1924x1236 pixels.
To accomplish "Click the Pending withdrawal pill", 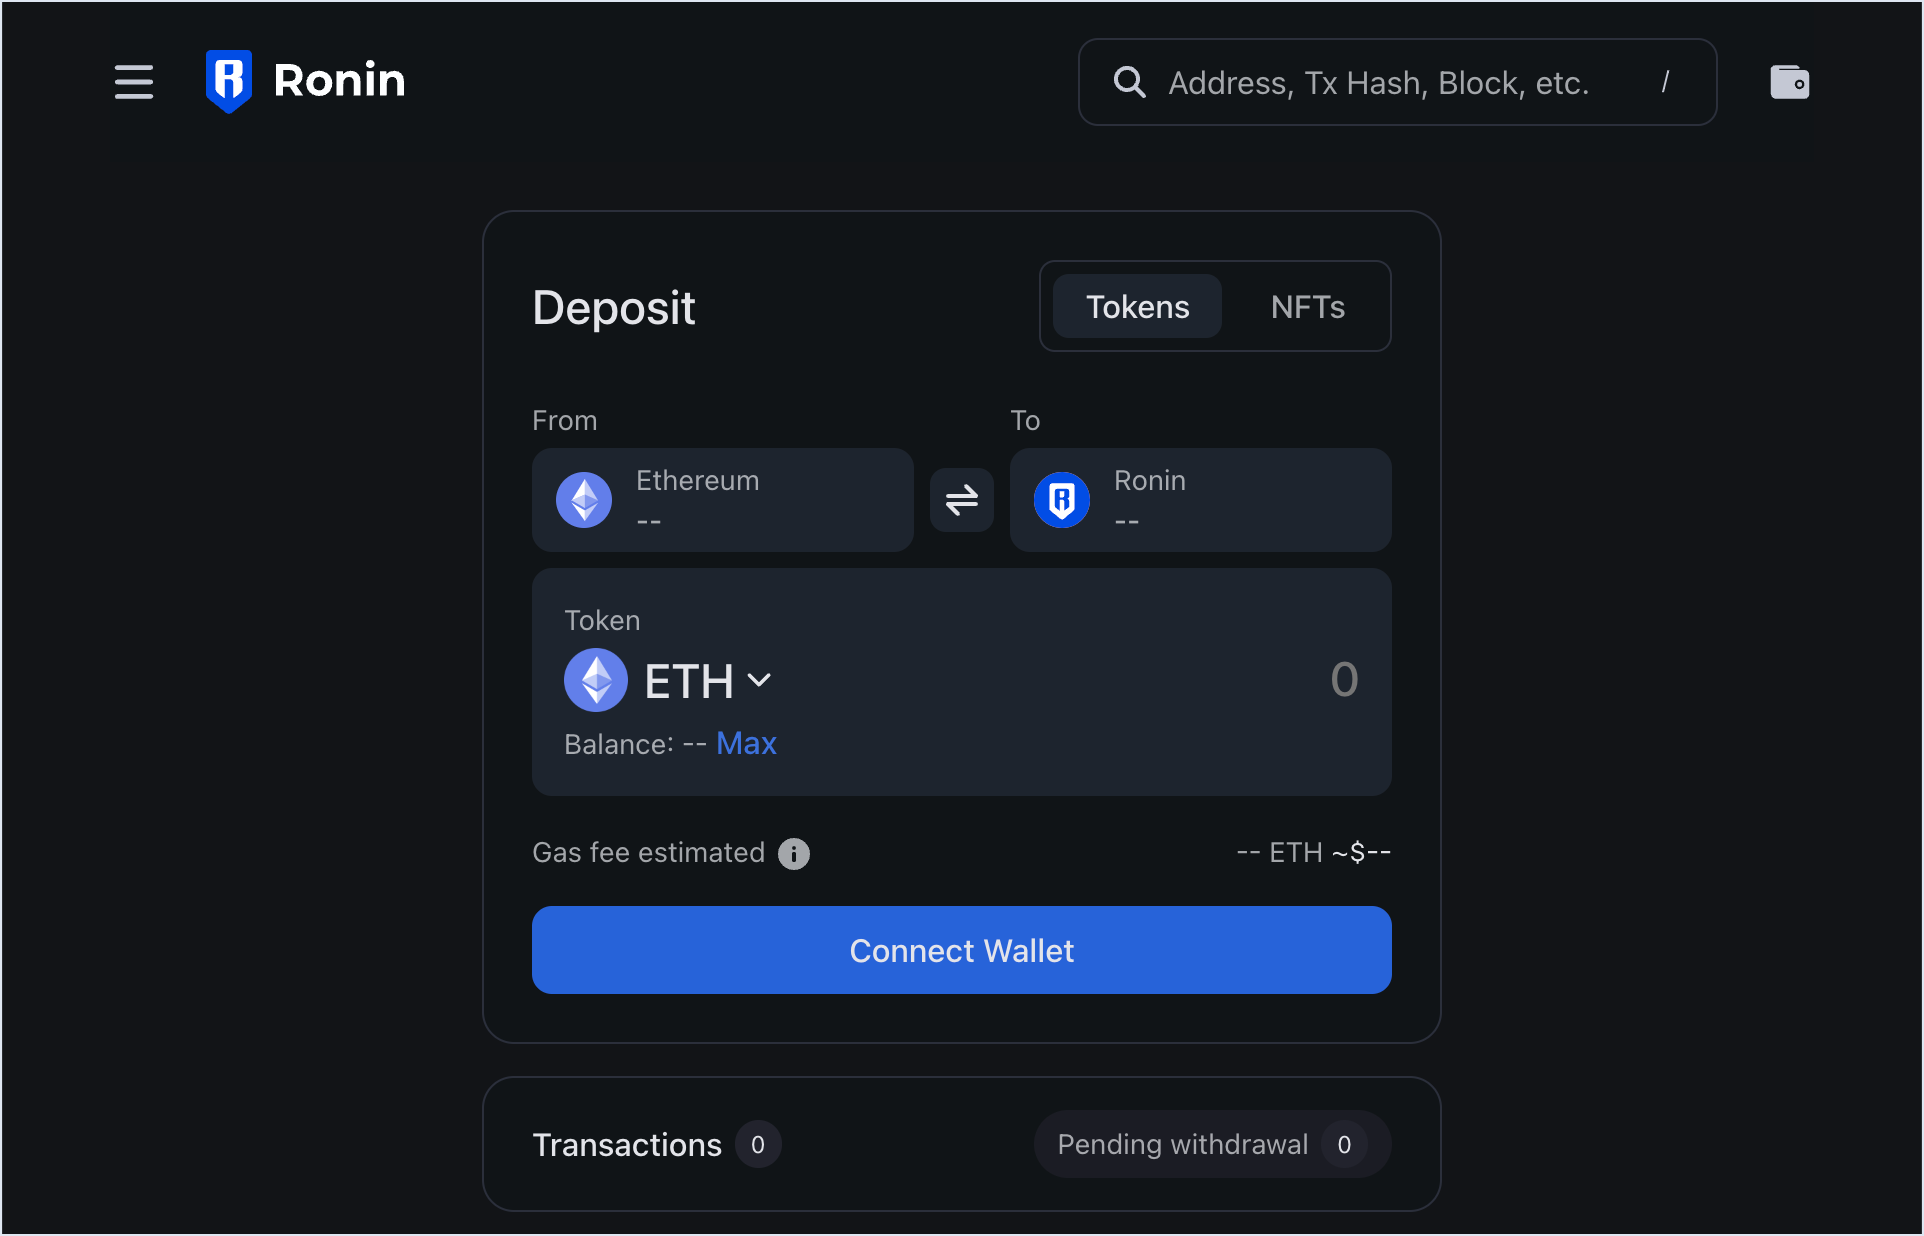I will tap(1210, 1144).
